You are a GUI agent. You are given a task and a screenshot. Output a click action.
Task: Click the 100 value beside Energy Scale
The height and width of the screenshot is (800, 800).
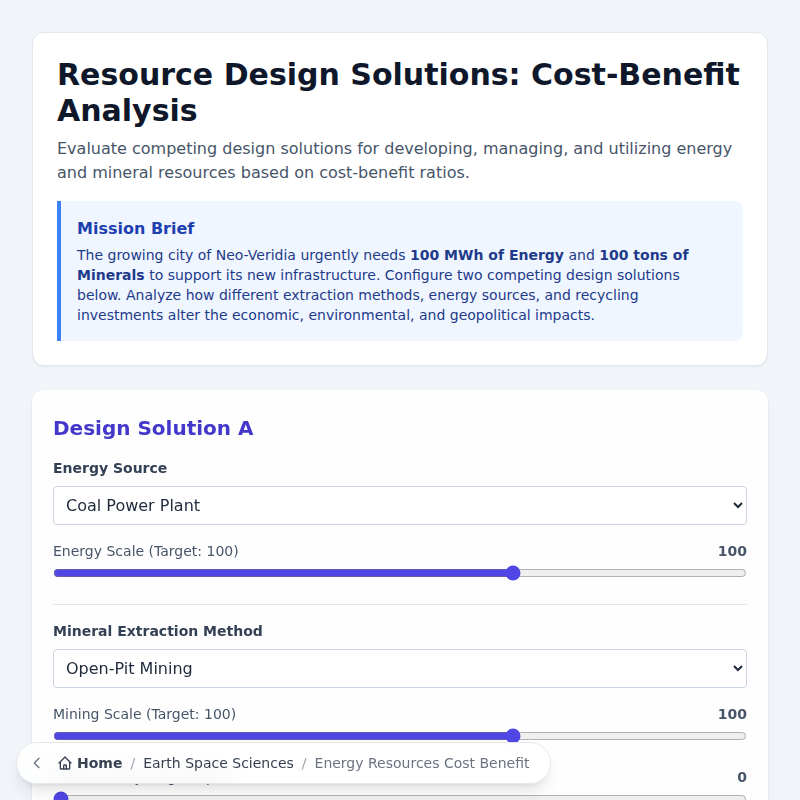pyautogui.click(x=732, y=551)
